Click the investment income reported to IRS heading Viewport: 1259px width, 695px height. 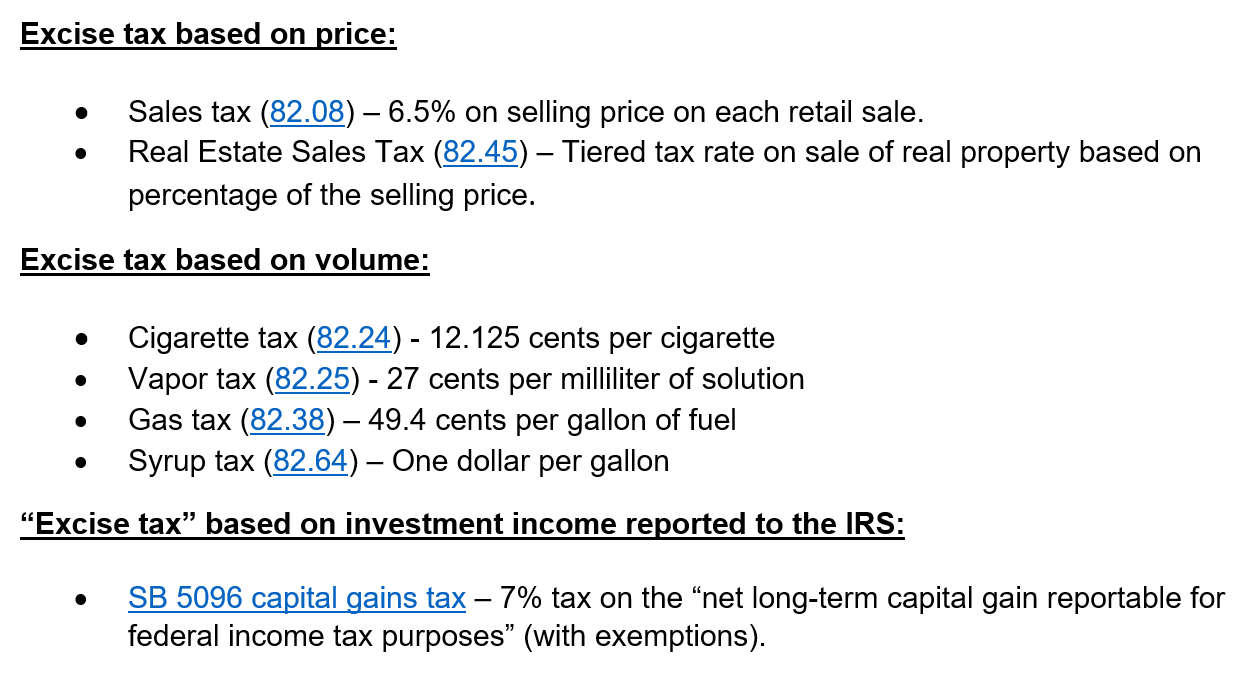(462, 524)
